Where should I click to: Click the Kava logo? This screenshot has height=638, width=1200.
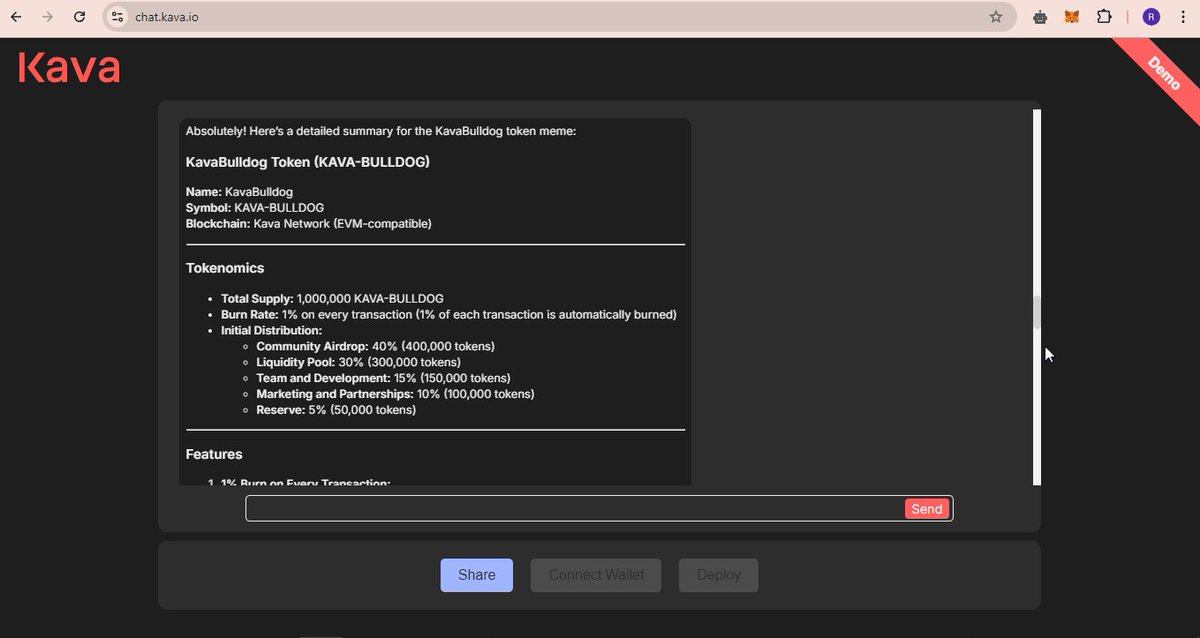[x=69, y=67]
